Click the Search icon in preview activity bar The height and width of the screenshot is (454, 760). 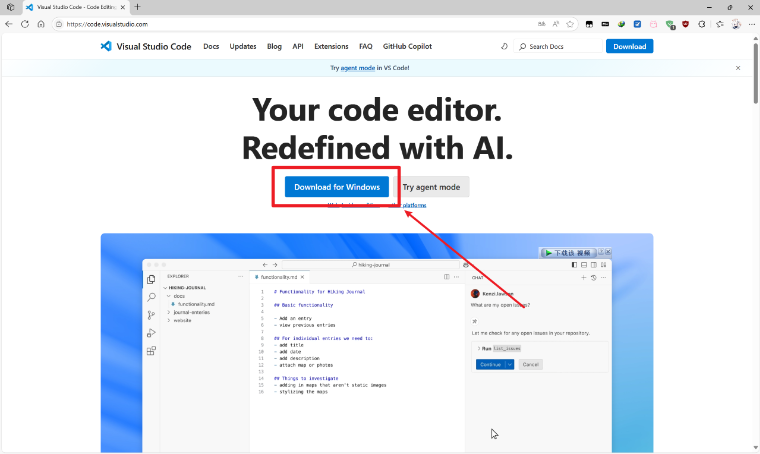click(151, 297)
